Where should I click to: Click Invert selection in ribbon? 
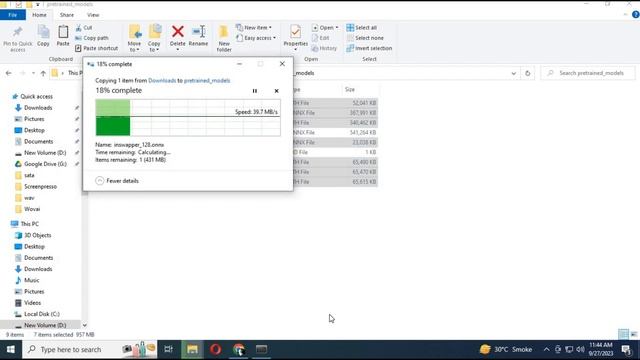[x=369, y=48]
